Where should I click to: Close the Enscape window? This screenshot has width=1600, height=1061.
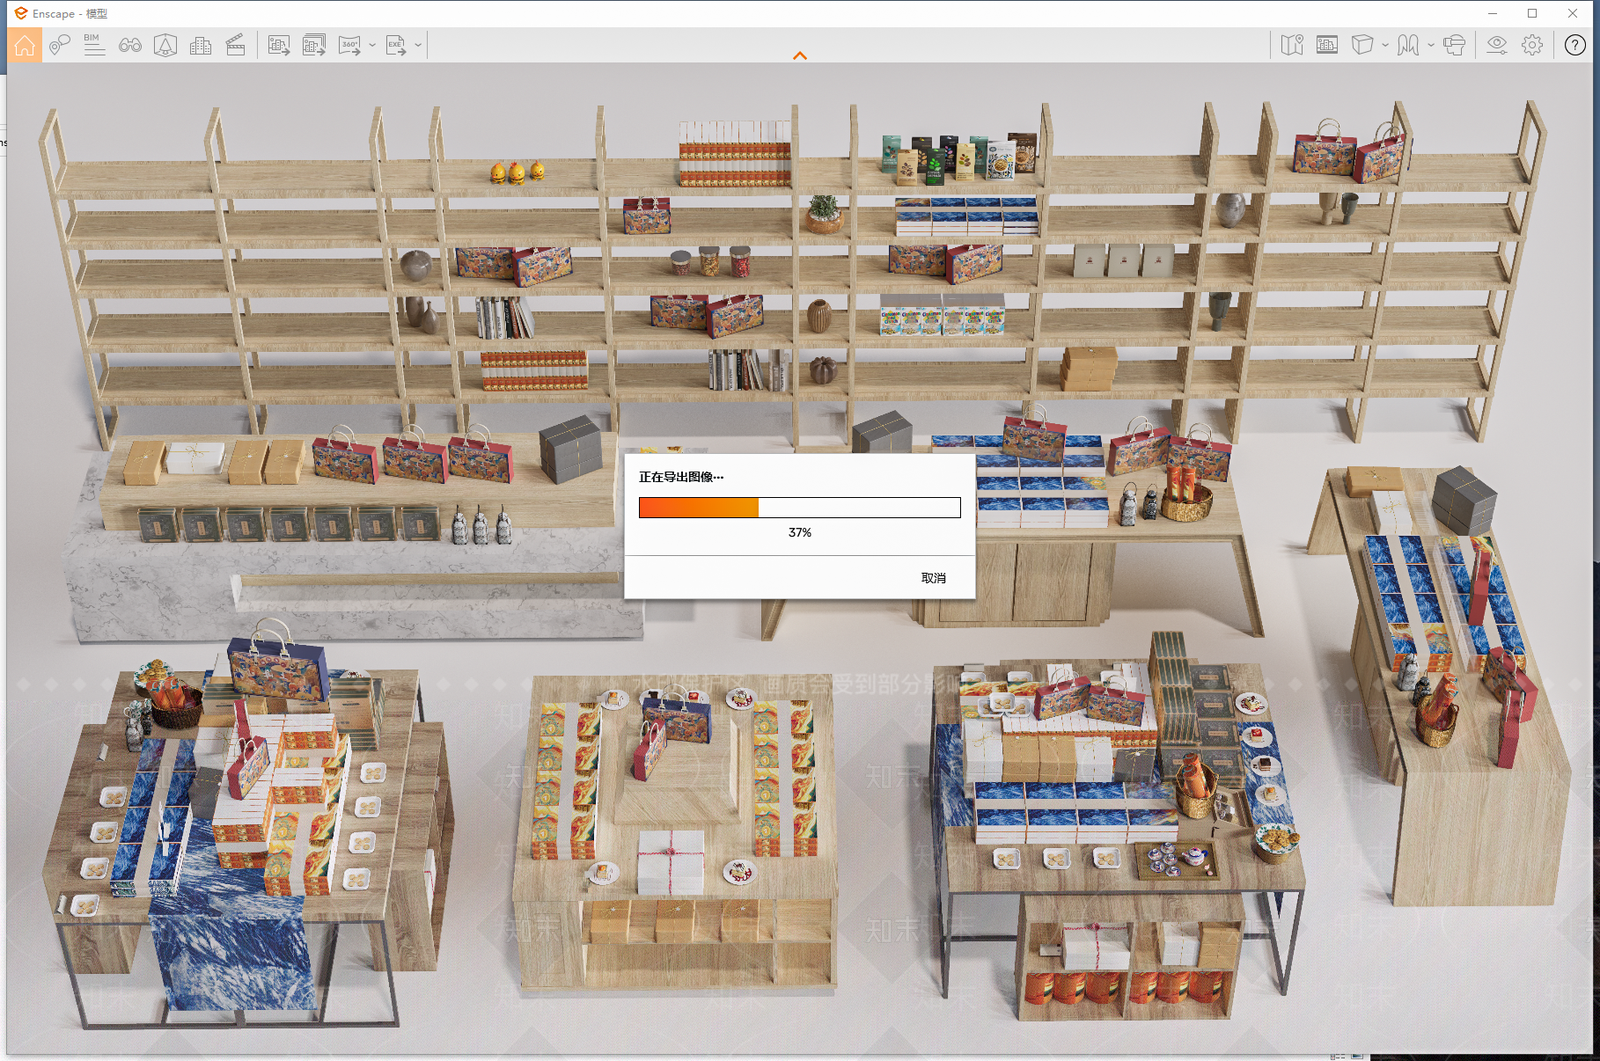pos(1572,13)
